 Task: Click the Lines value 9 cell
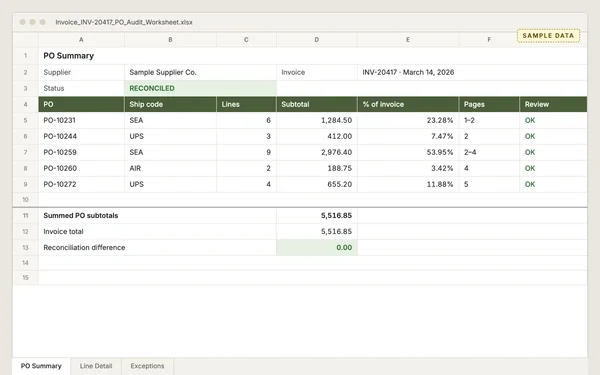tap(246, 152)
